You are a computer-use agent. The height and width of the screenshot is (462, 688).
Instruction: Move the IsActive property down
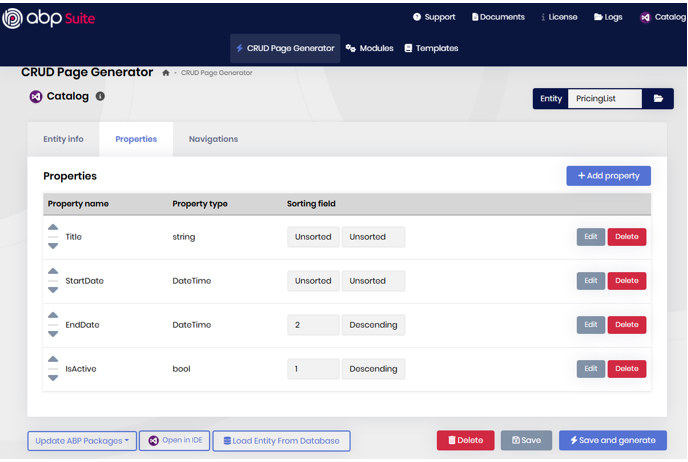[53, 378]
